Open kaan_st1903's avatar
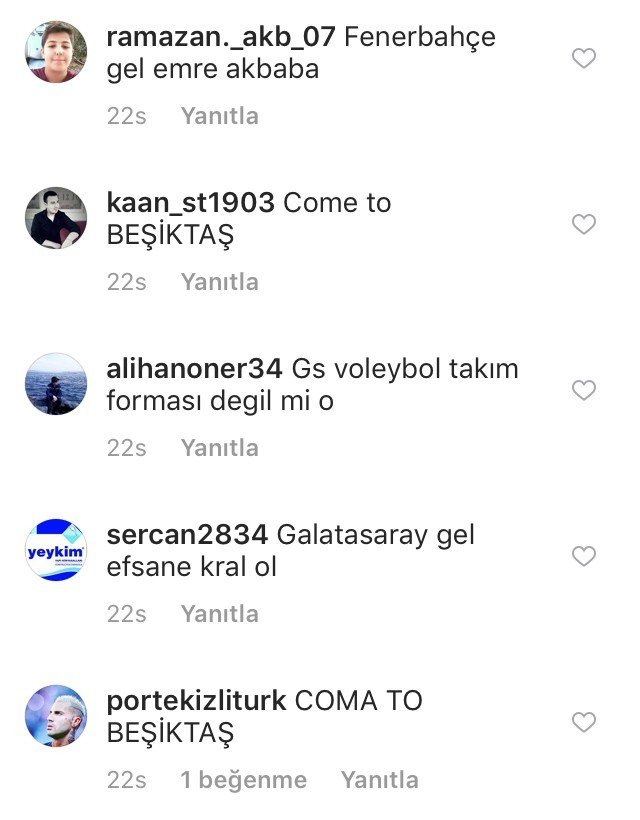The width and height of the screenshot is (640, 820). pos(56,218)
